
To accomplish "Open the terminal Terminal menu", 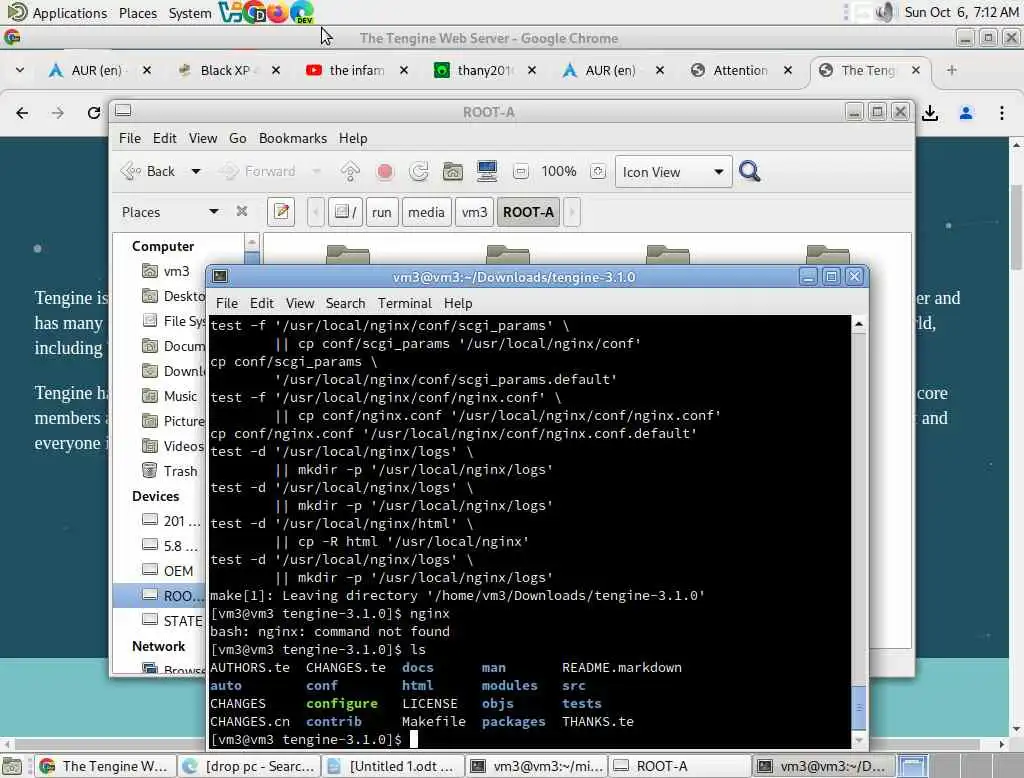I will 404,303.
